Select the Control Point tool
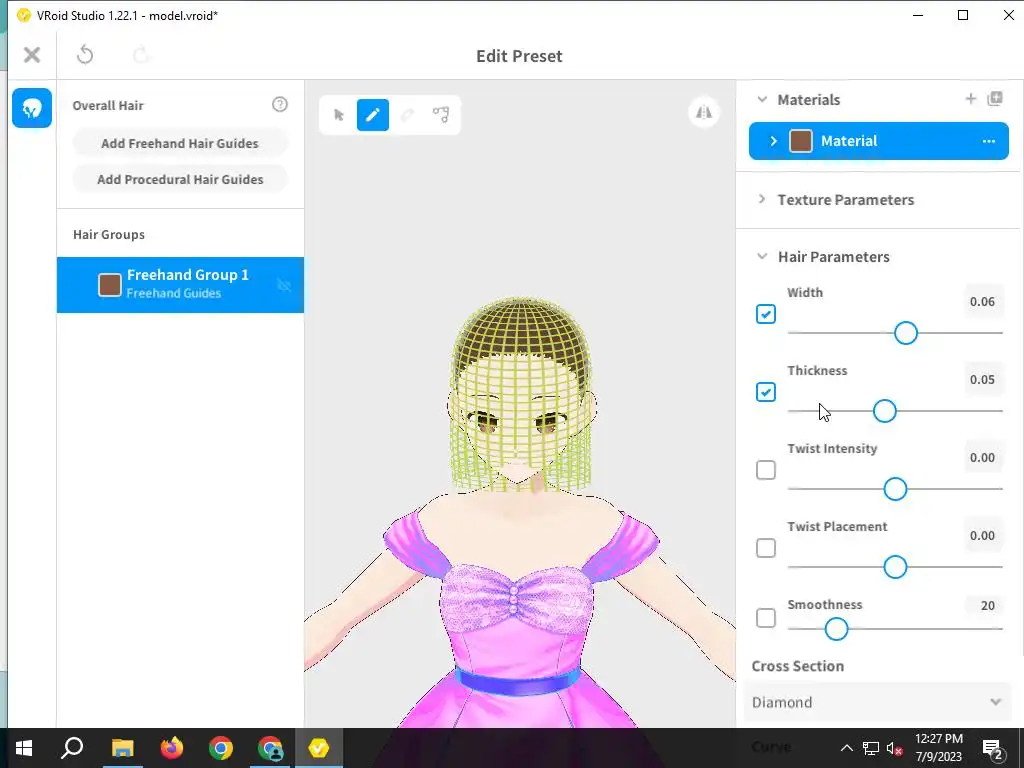Screen dimensions: 1024x768 (441, 115)
